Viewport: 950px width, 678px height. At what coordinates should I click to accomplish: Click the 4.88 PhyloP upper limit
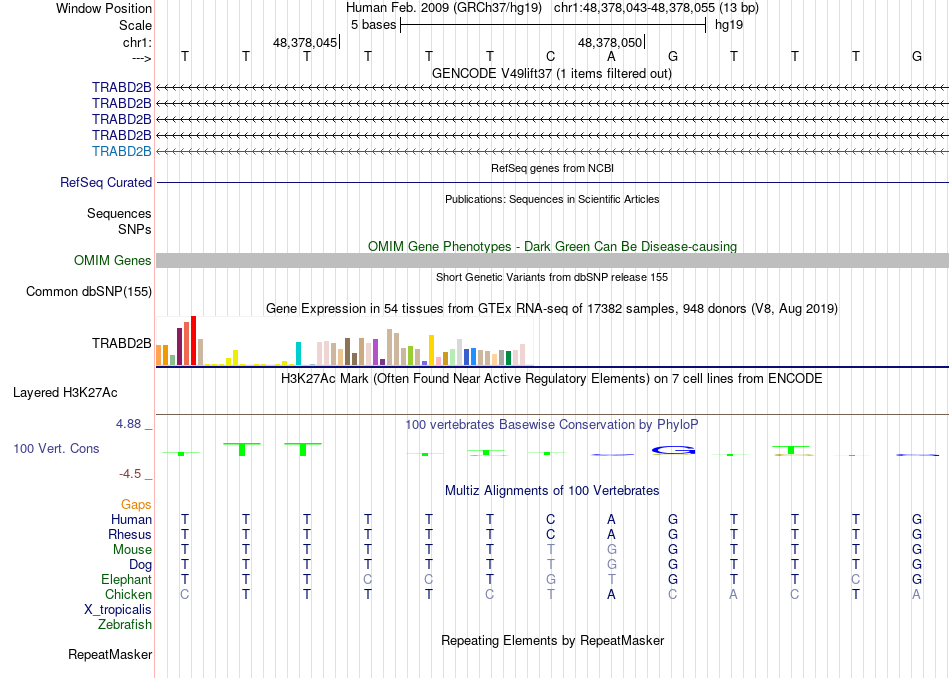tap(128, 424)
